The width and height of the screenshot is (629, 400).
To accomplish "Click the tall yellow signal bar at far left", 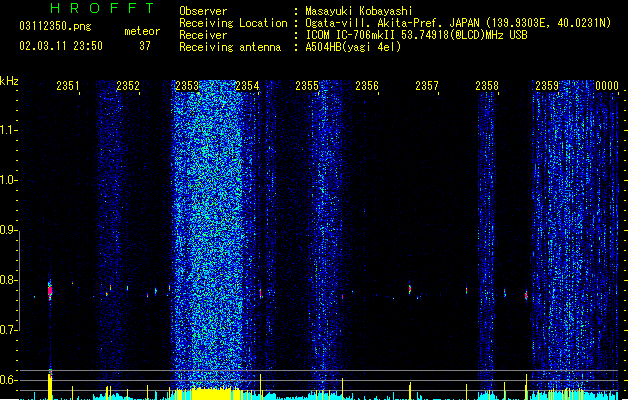I will (50, 386).
